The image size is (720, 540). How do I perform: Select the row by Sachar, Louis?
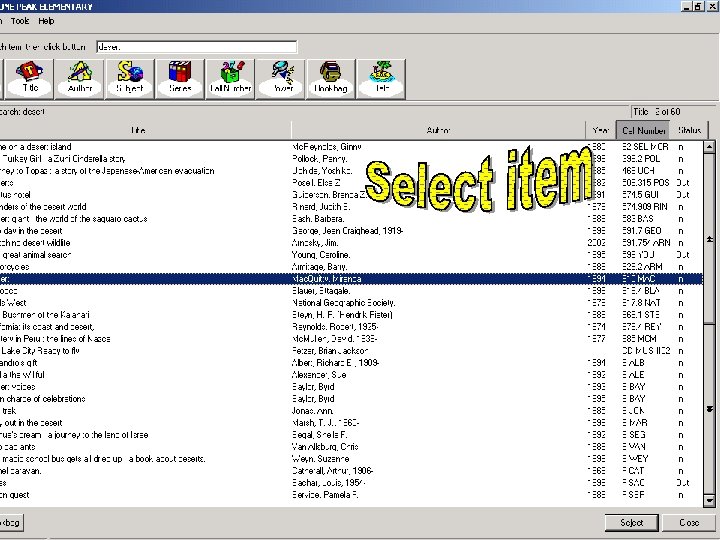351,483
